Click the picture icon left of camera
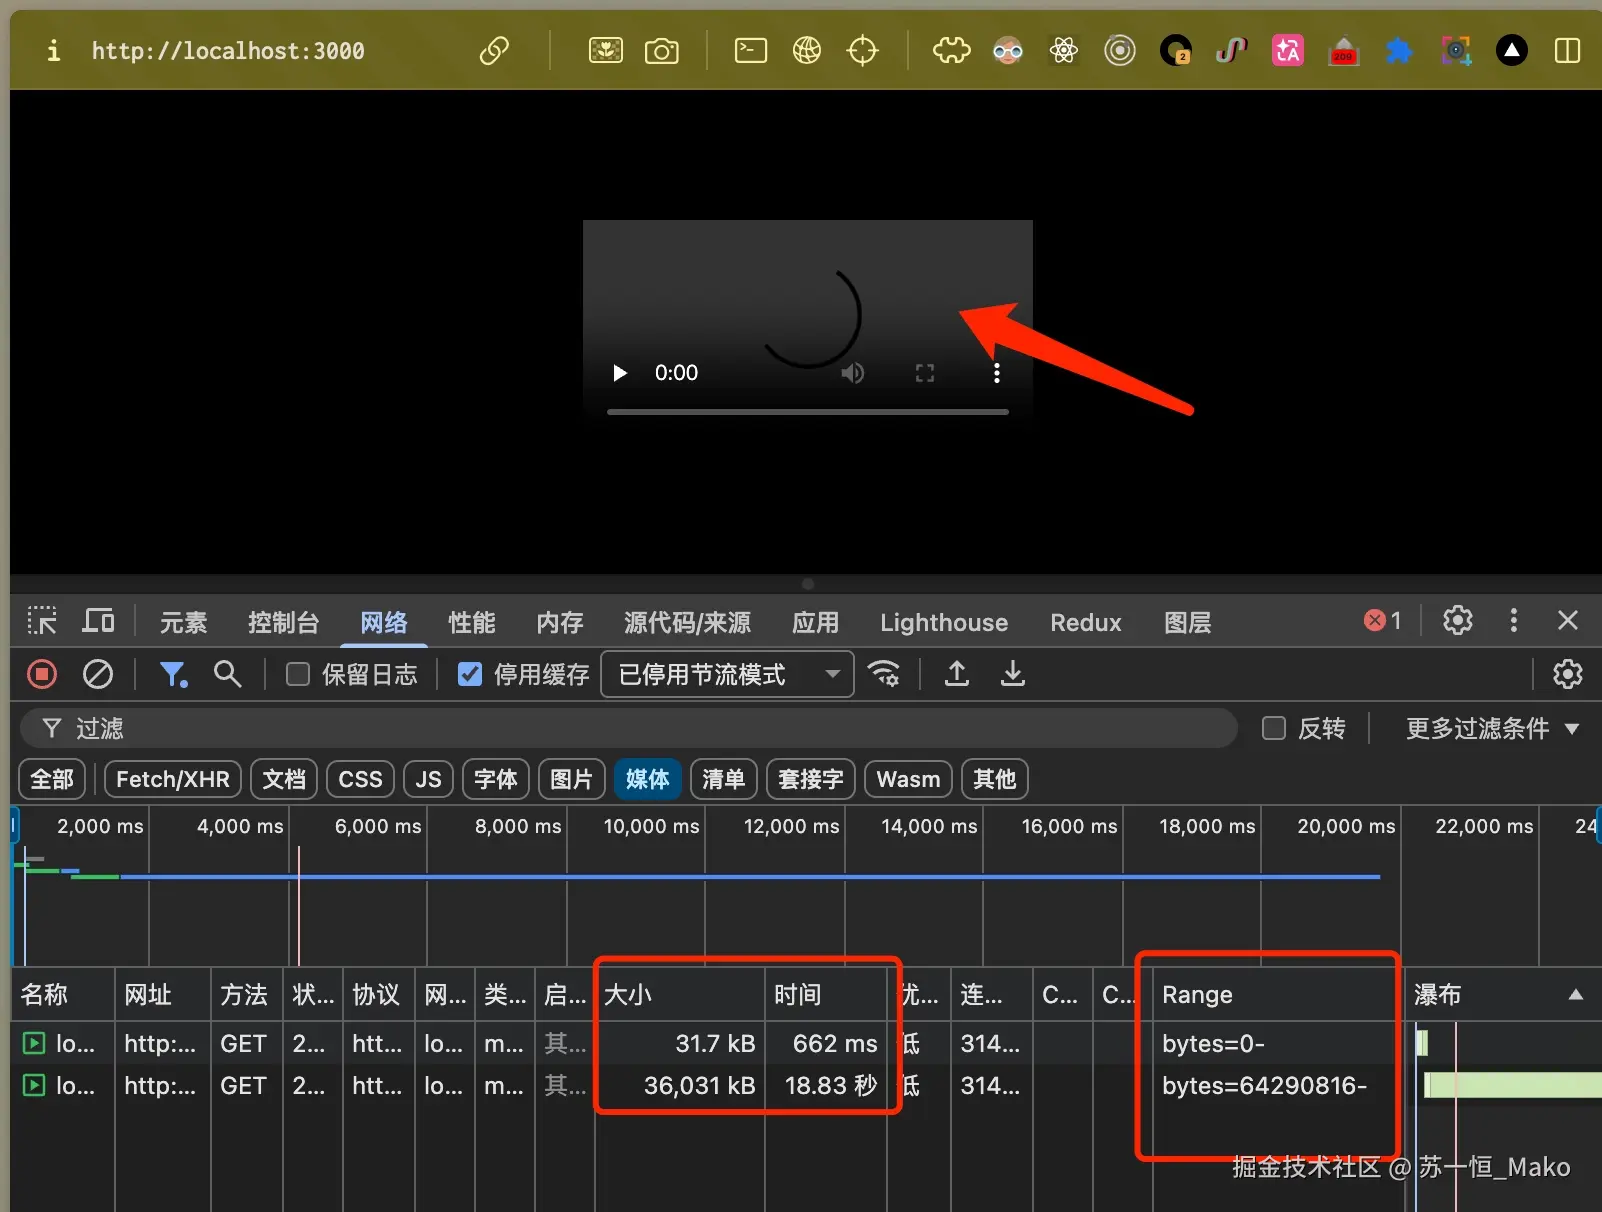 605,50
